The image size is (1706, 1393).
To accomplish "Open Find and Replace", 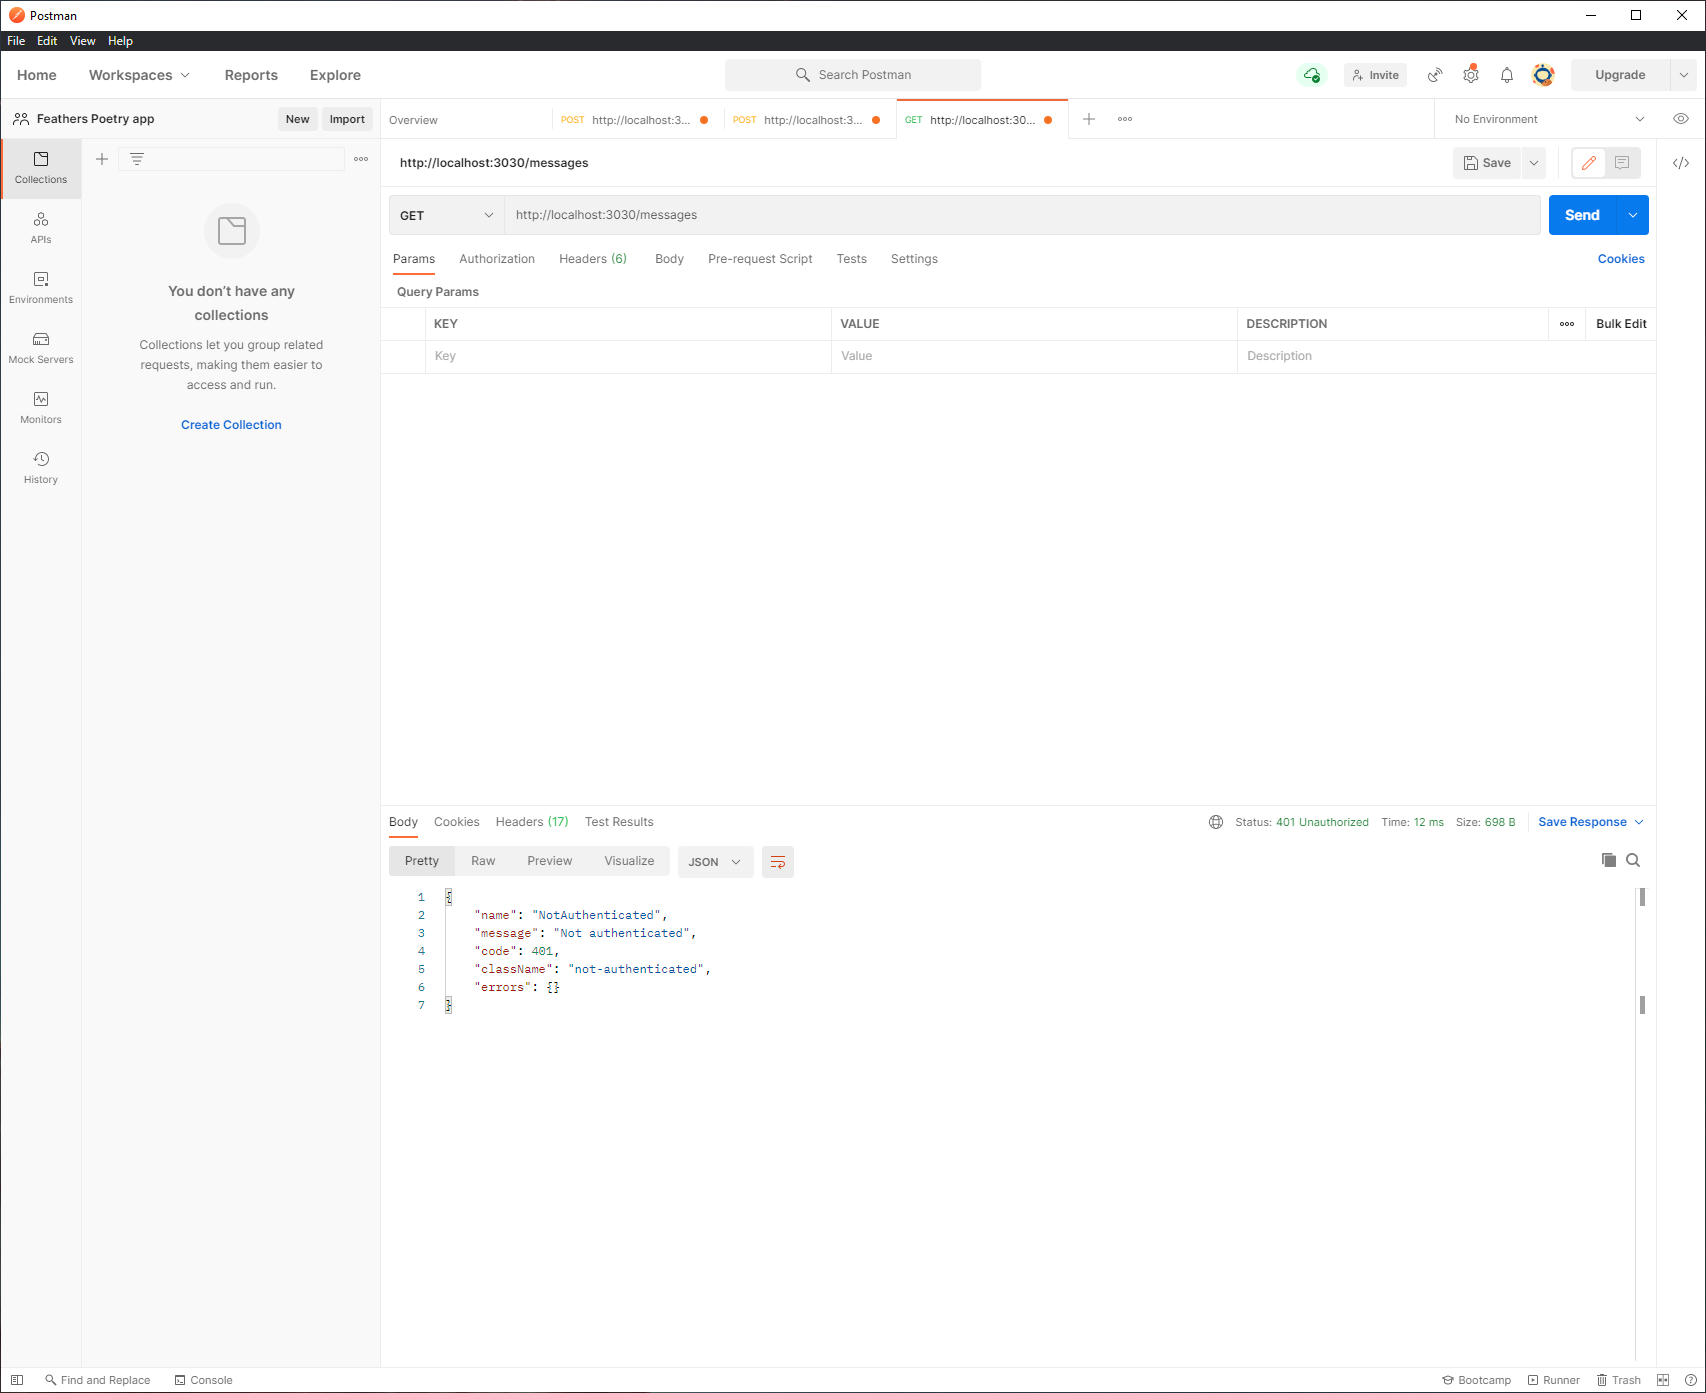I will pyautogui.click(x=97, y=1380).
